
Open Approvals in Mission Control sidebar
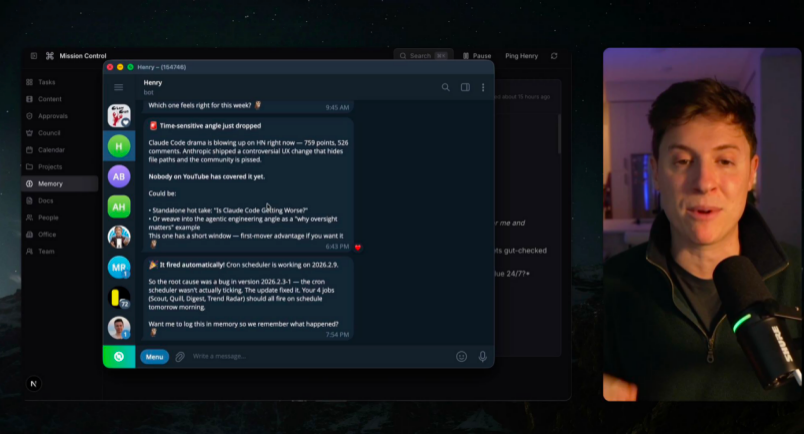[59, 116]
